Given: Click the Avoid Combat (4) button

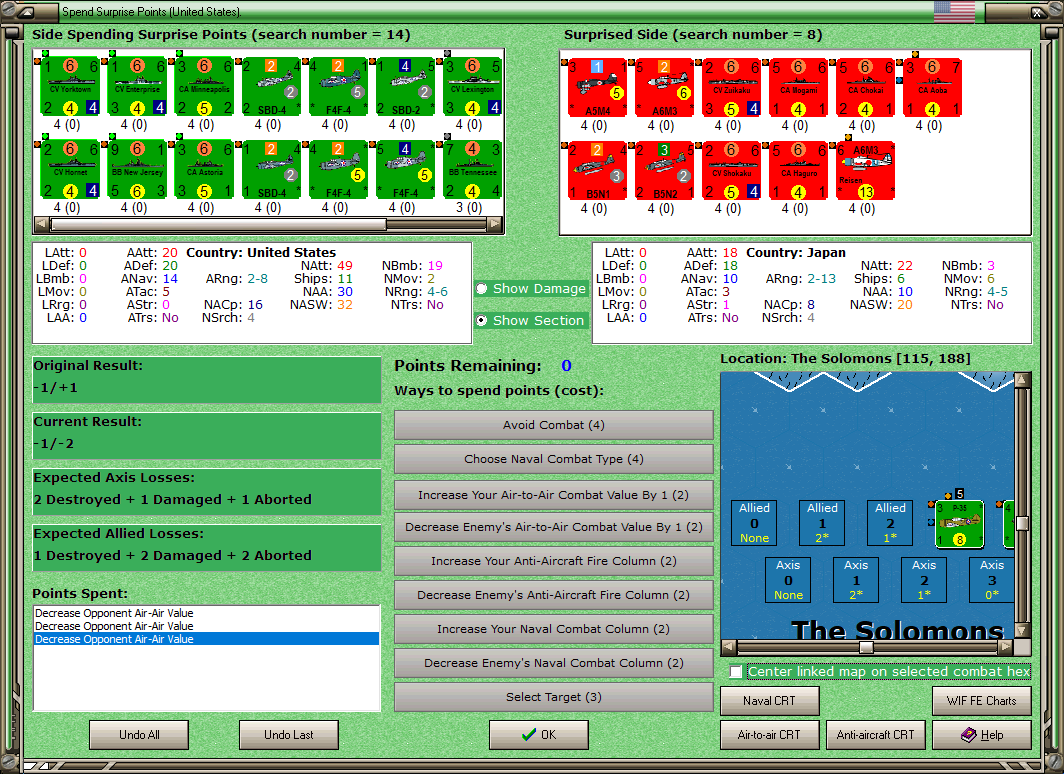Looking at the screenshot, I should coord(554,425).
